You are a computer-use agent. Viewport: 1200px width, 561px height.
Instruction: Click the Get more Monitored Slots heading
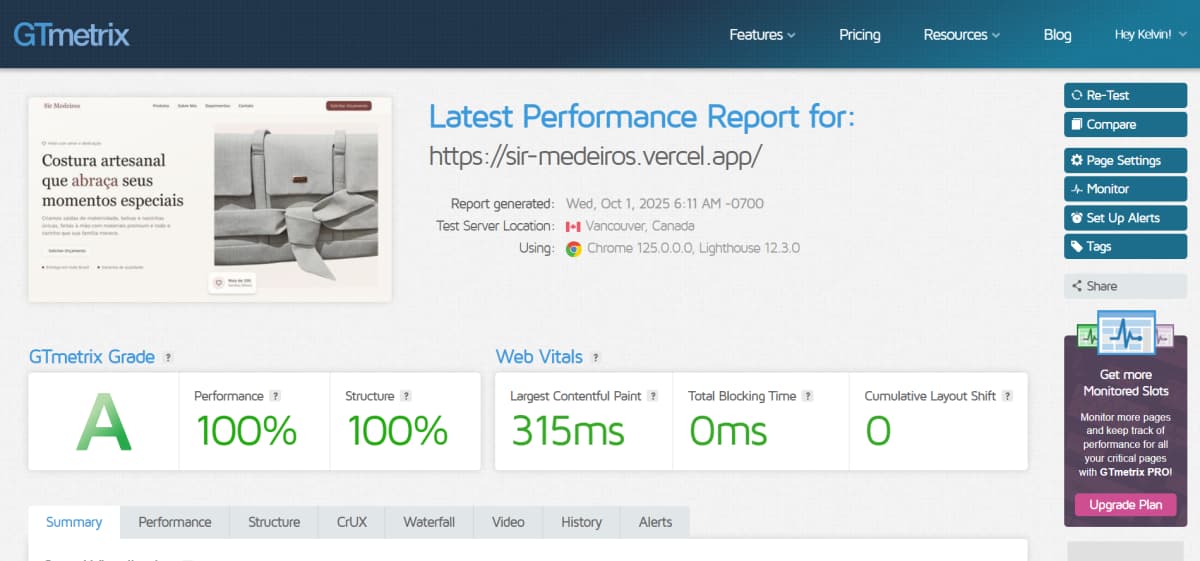point(1125,383)
